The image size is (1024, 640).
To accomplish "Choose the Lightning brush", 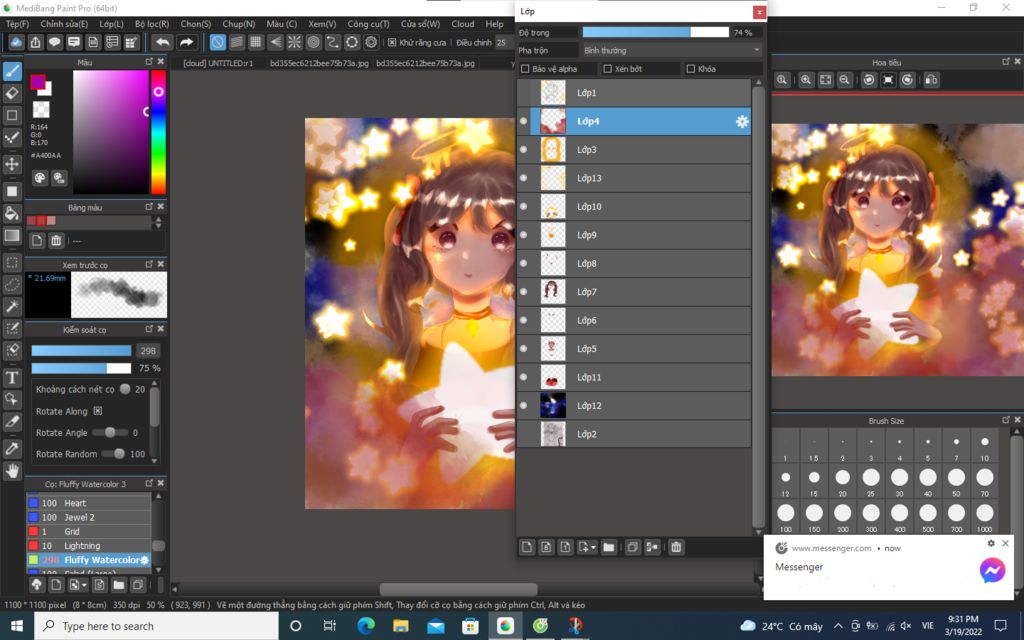I will point(89,546).
